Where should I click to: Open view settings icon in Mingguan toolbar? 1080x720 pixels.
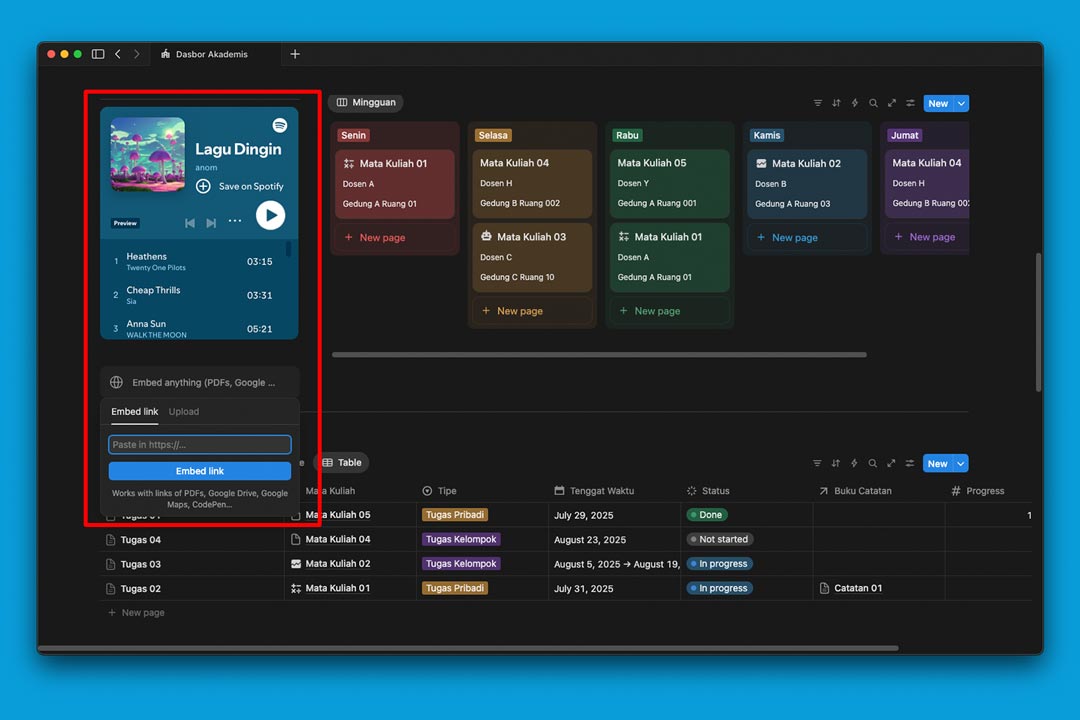(x=911, y=103)
